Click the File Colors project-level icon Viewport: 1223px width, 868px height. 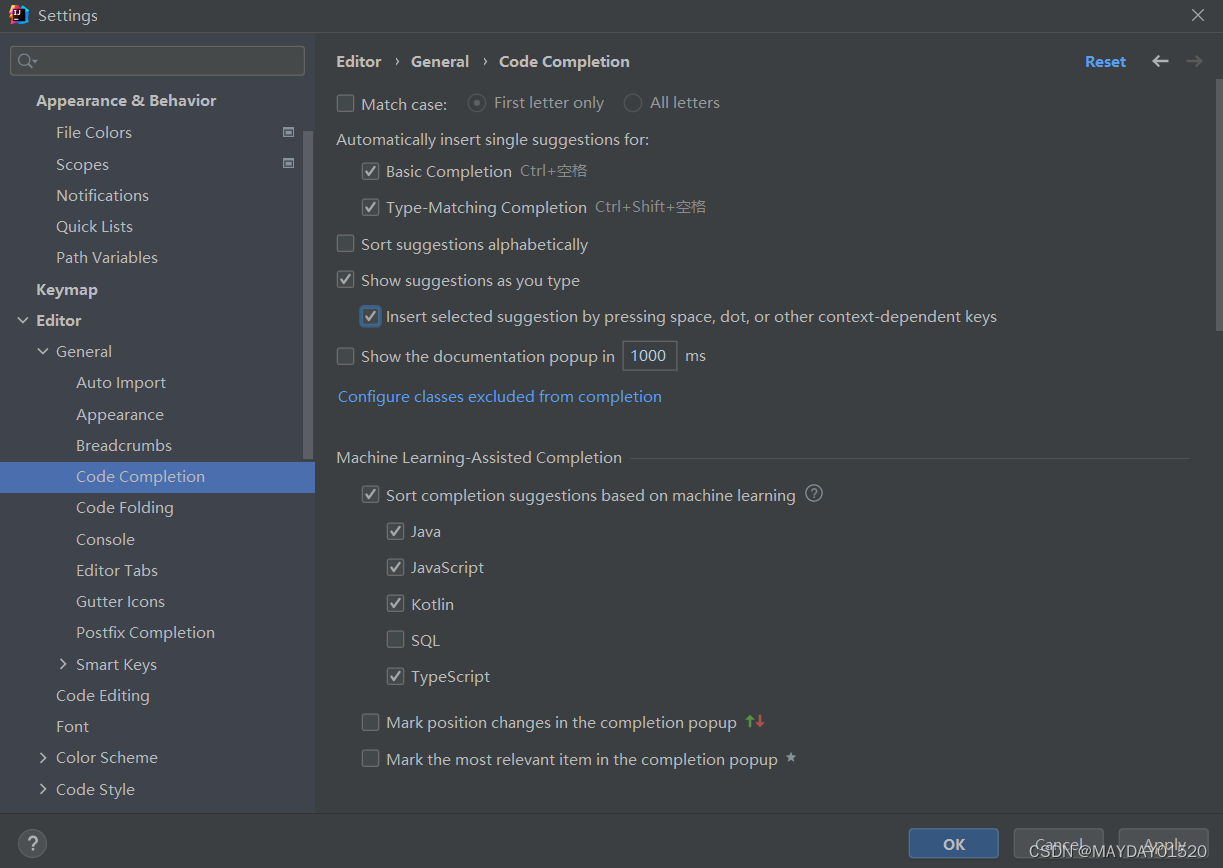coord(288,132)
